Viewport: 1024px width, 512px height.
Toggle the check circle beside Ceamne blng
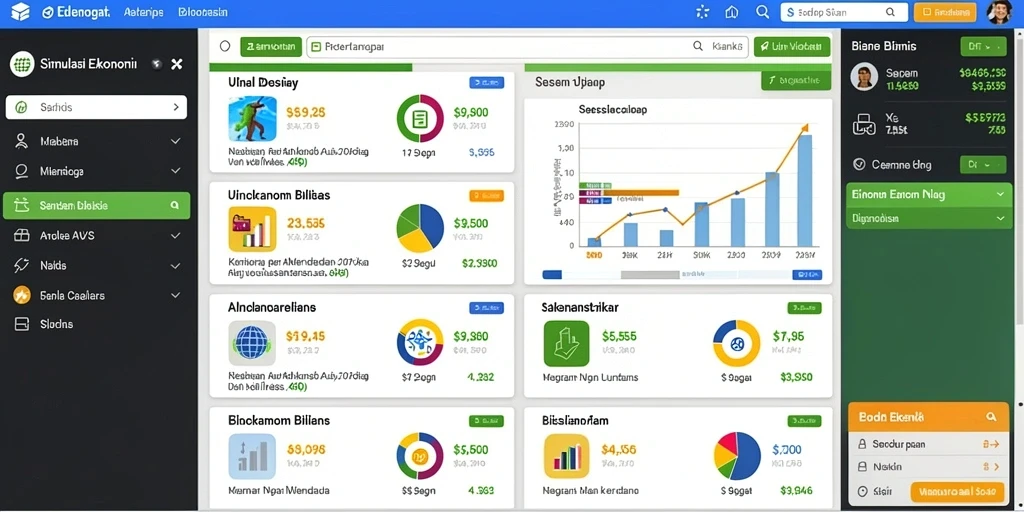[x=859, y=165]
